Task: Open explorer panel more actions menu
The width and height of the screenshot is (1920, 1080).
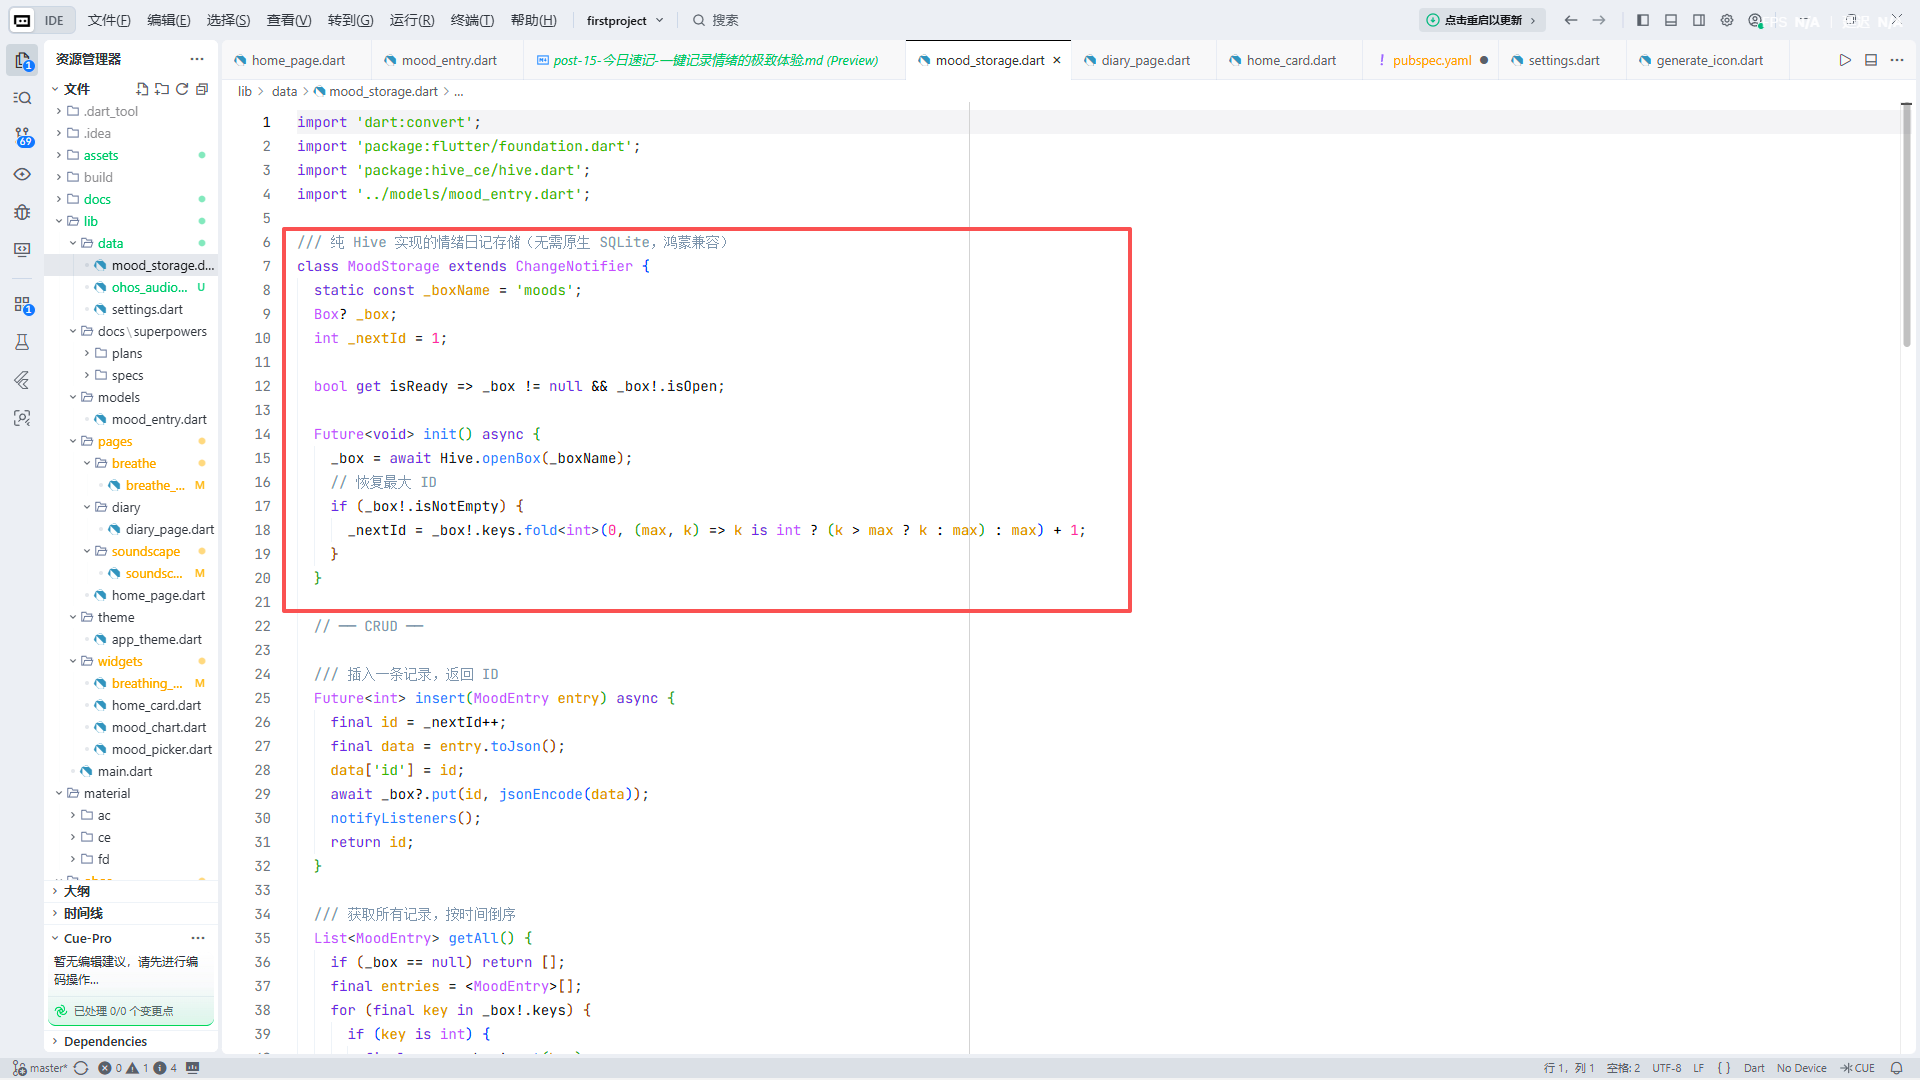Action: (197, 59)
